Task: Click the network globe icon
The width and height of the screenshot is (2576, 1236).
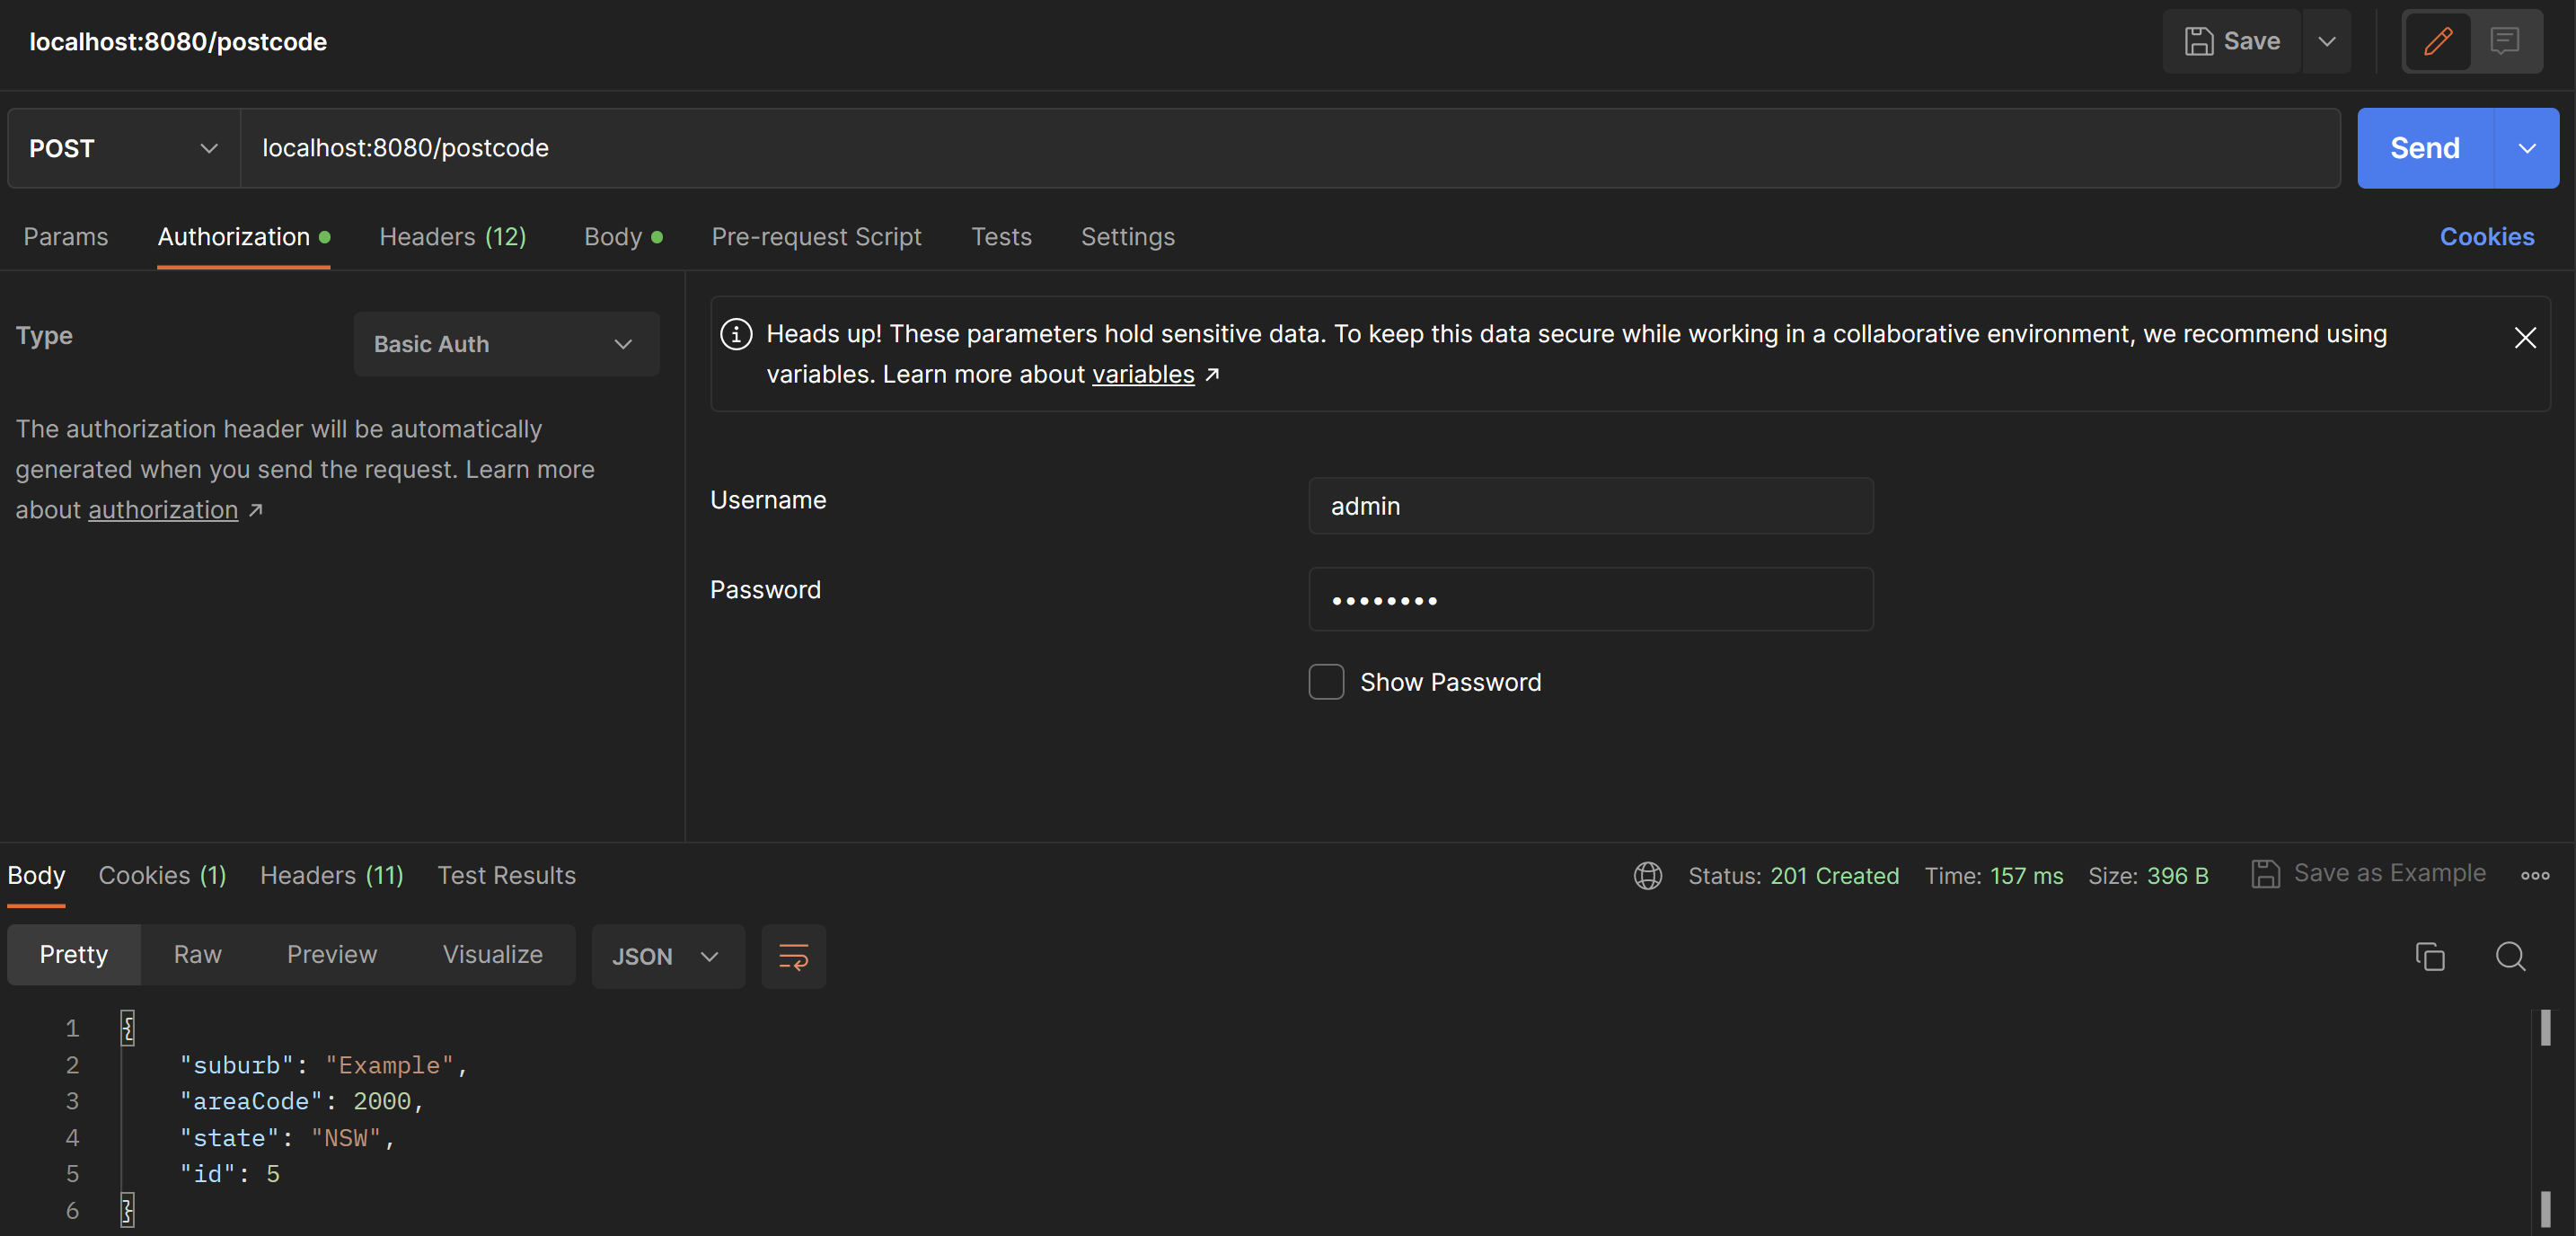Action: [x=1647, y=876]
